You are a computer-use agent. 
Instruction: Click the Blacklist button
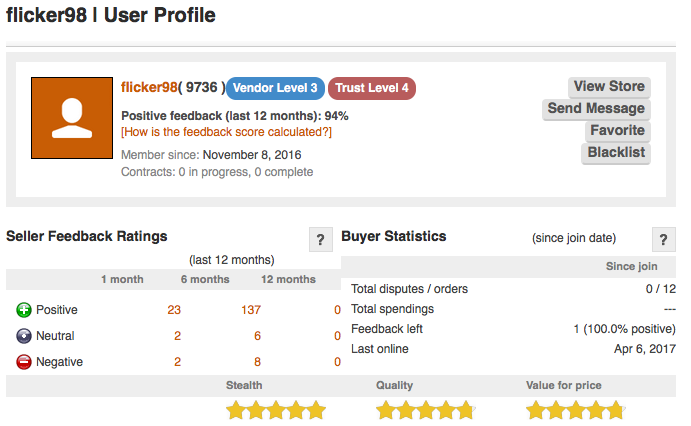616,153
